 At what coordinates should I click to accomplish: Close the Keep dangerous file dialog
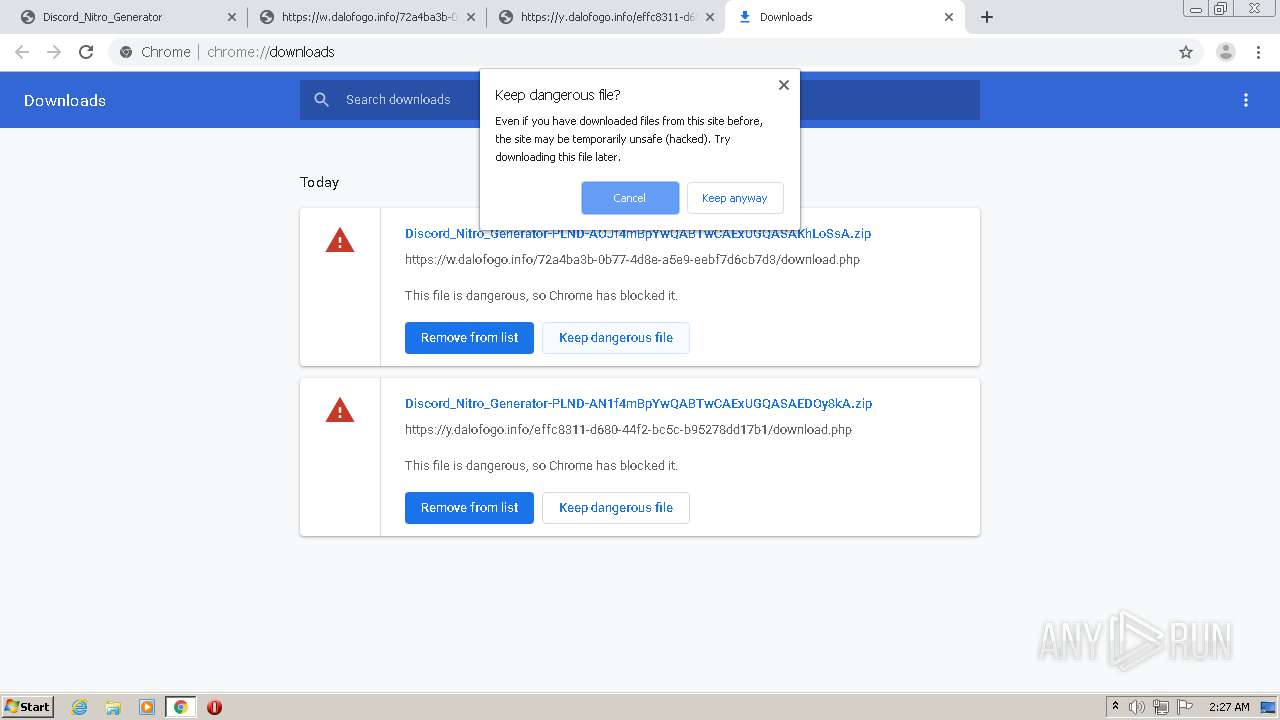[x=784, y=85]
